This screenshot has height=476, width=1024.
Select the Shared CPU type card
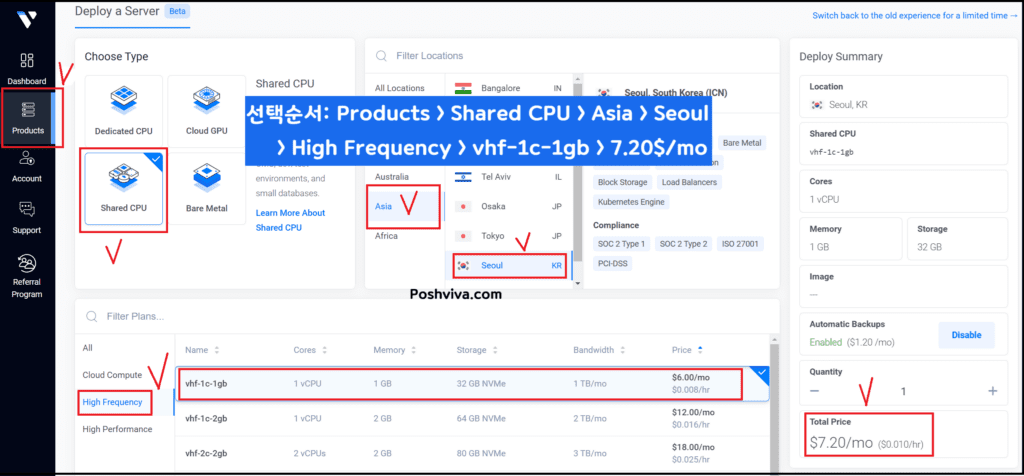pyautogui.click(x=123, y=189)
